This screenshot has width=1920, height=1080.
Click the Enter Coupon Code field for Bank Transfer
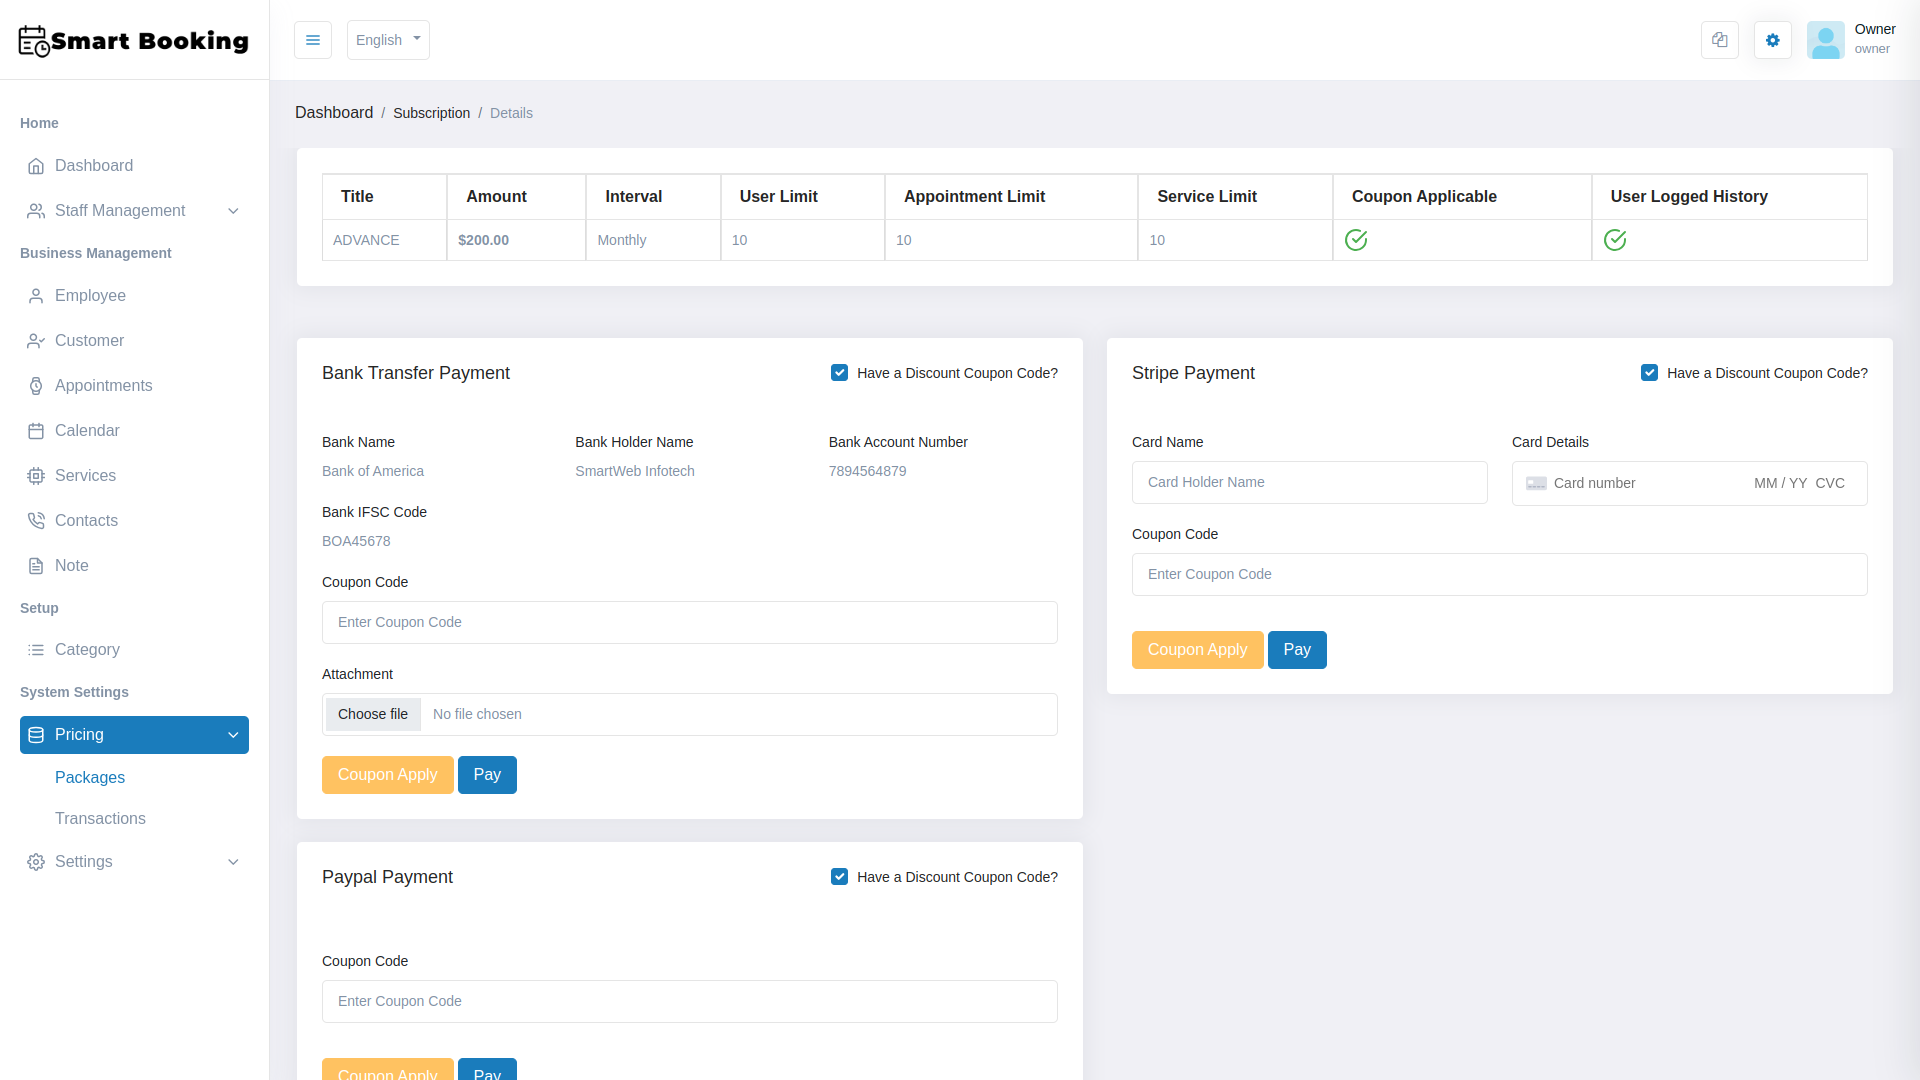coord(689,622)
